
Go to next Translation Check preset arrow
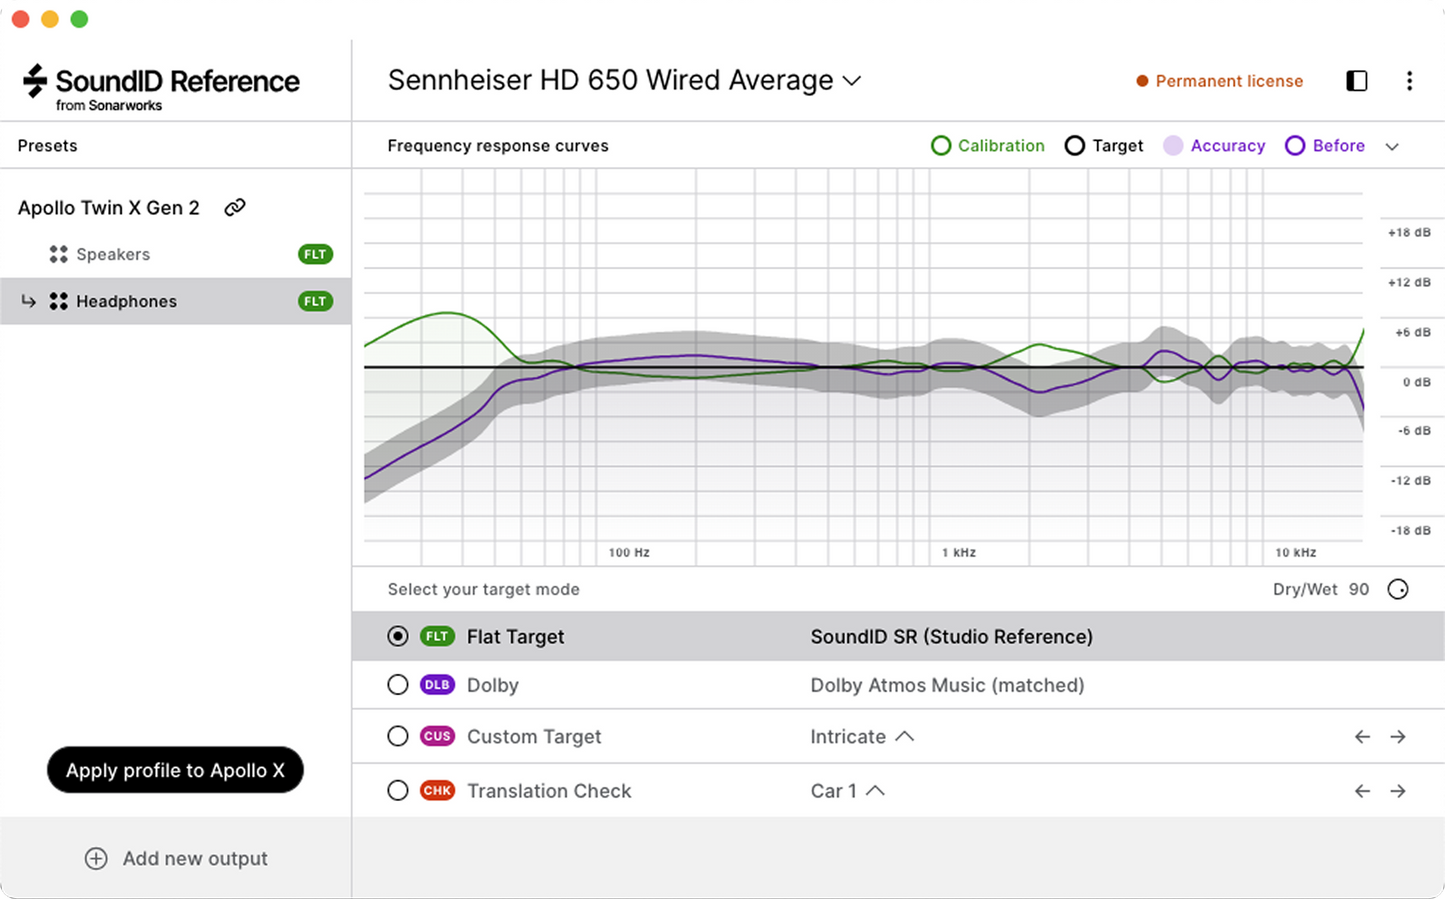coord(1398,791)
